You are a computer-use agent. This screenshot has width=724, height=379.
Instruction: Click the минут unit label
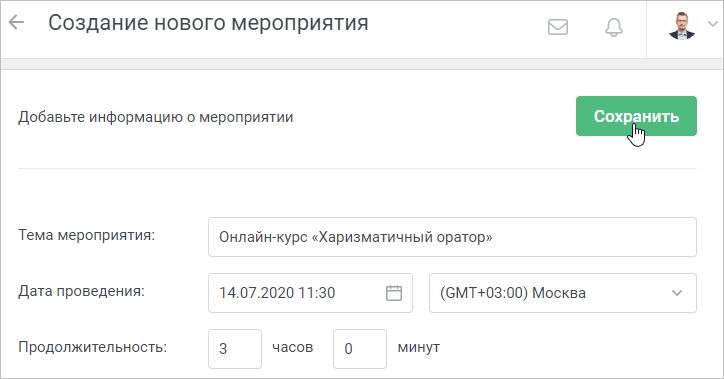click(418, 347)
